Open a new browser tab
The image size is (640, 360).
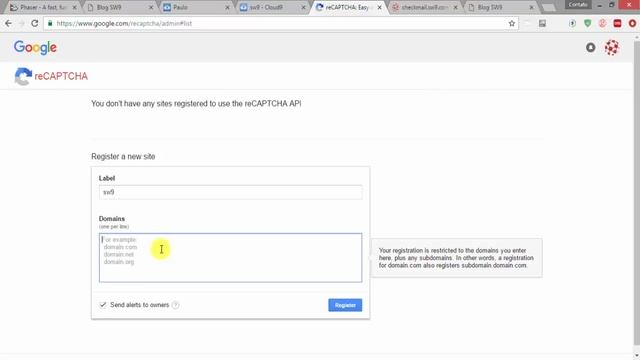coord(548,8)
